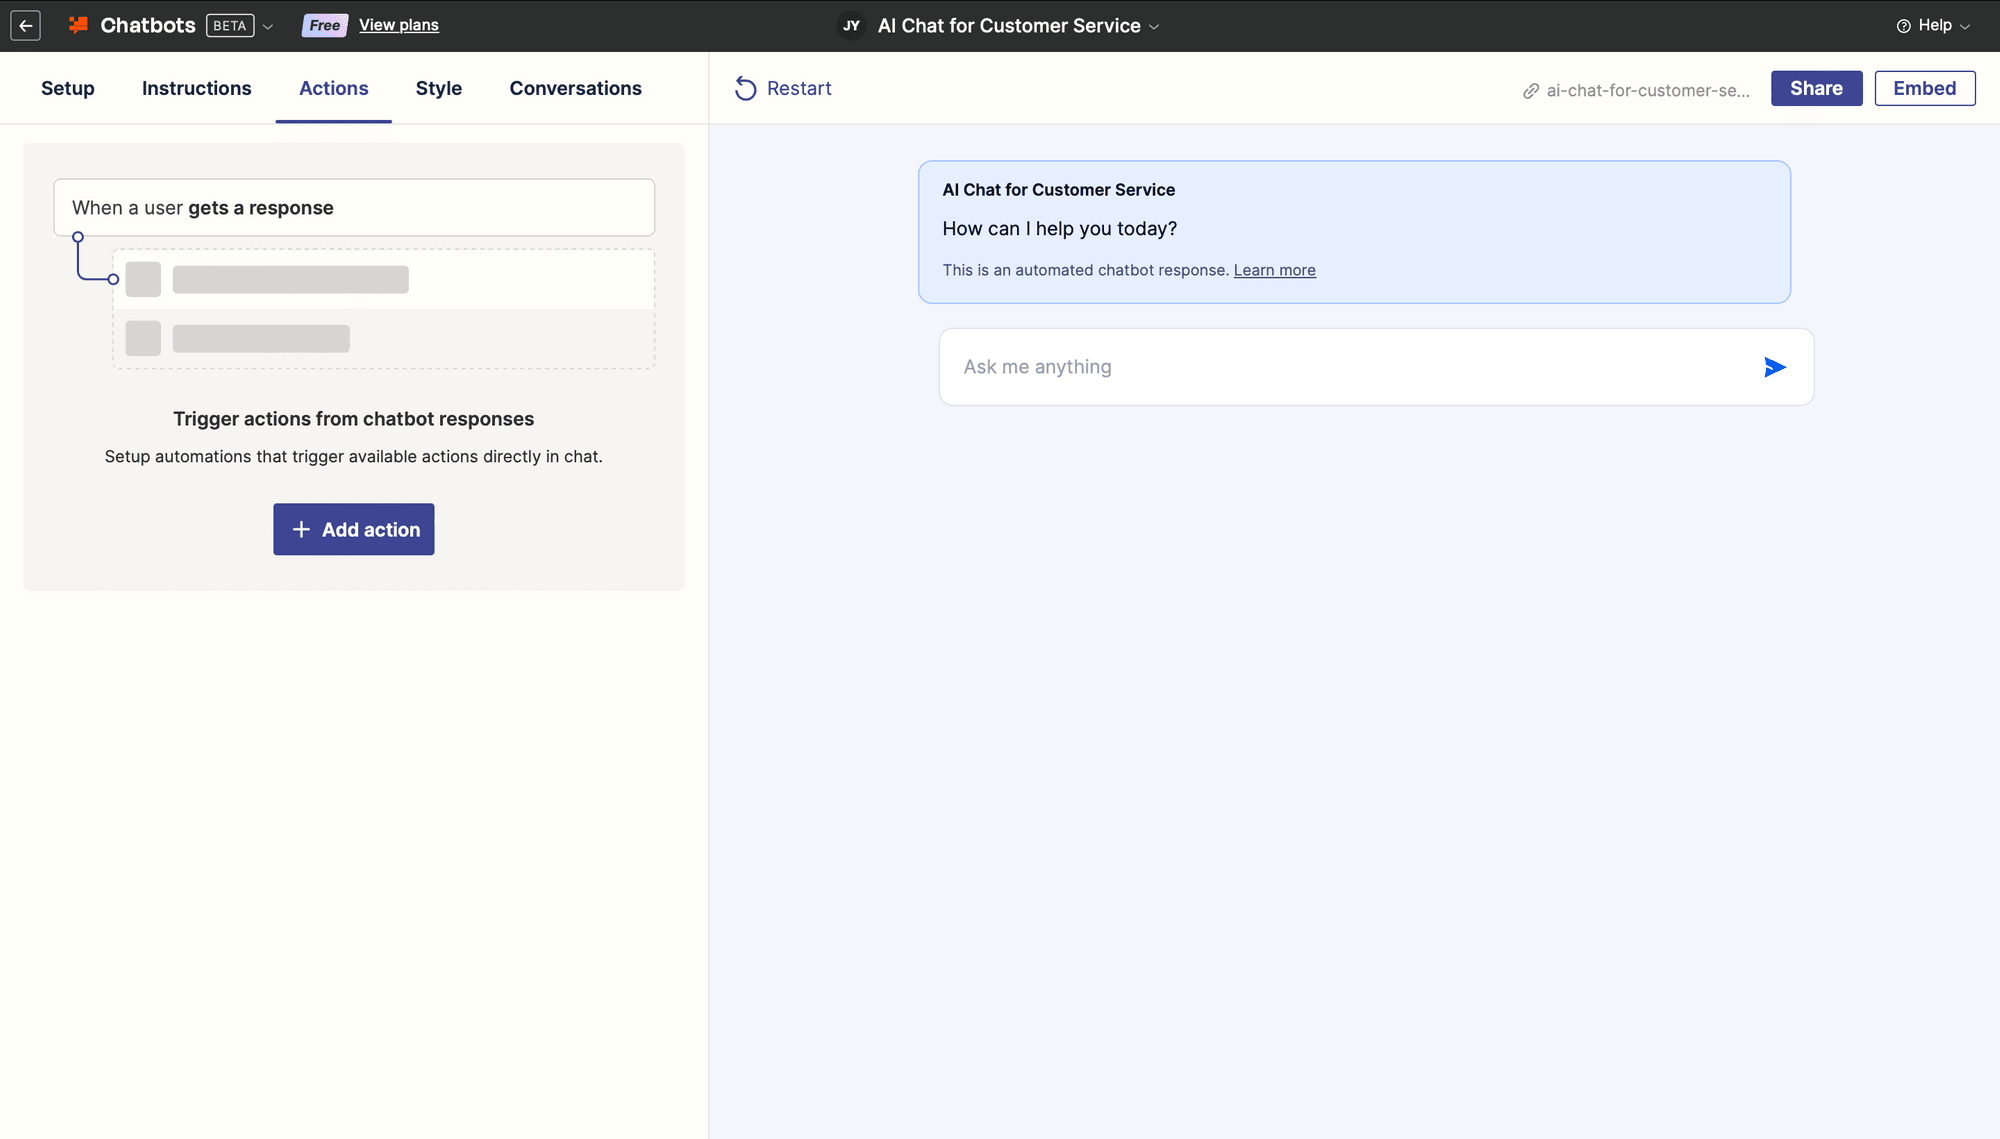Click the back arrow navigation icon

click(x=25, y=25)
